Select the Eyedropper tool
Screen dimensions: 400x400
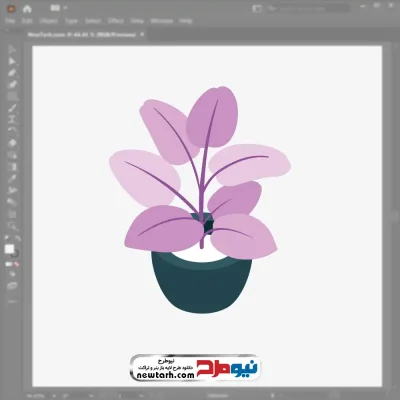pos(12,178)
